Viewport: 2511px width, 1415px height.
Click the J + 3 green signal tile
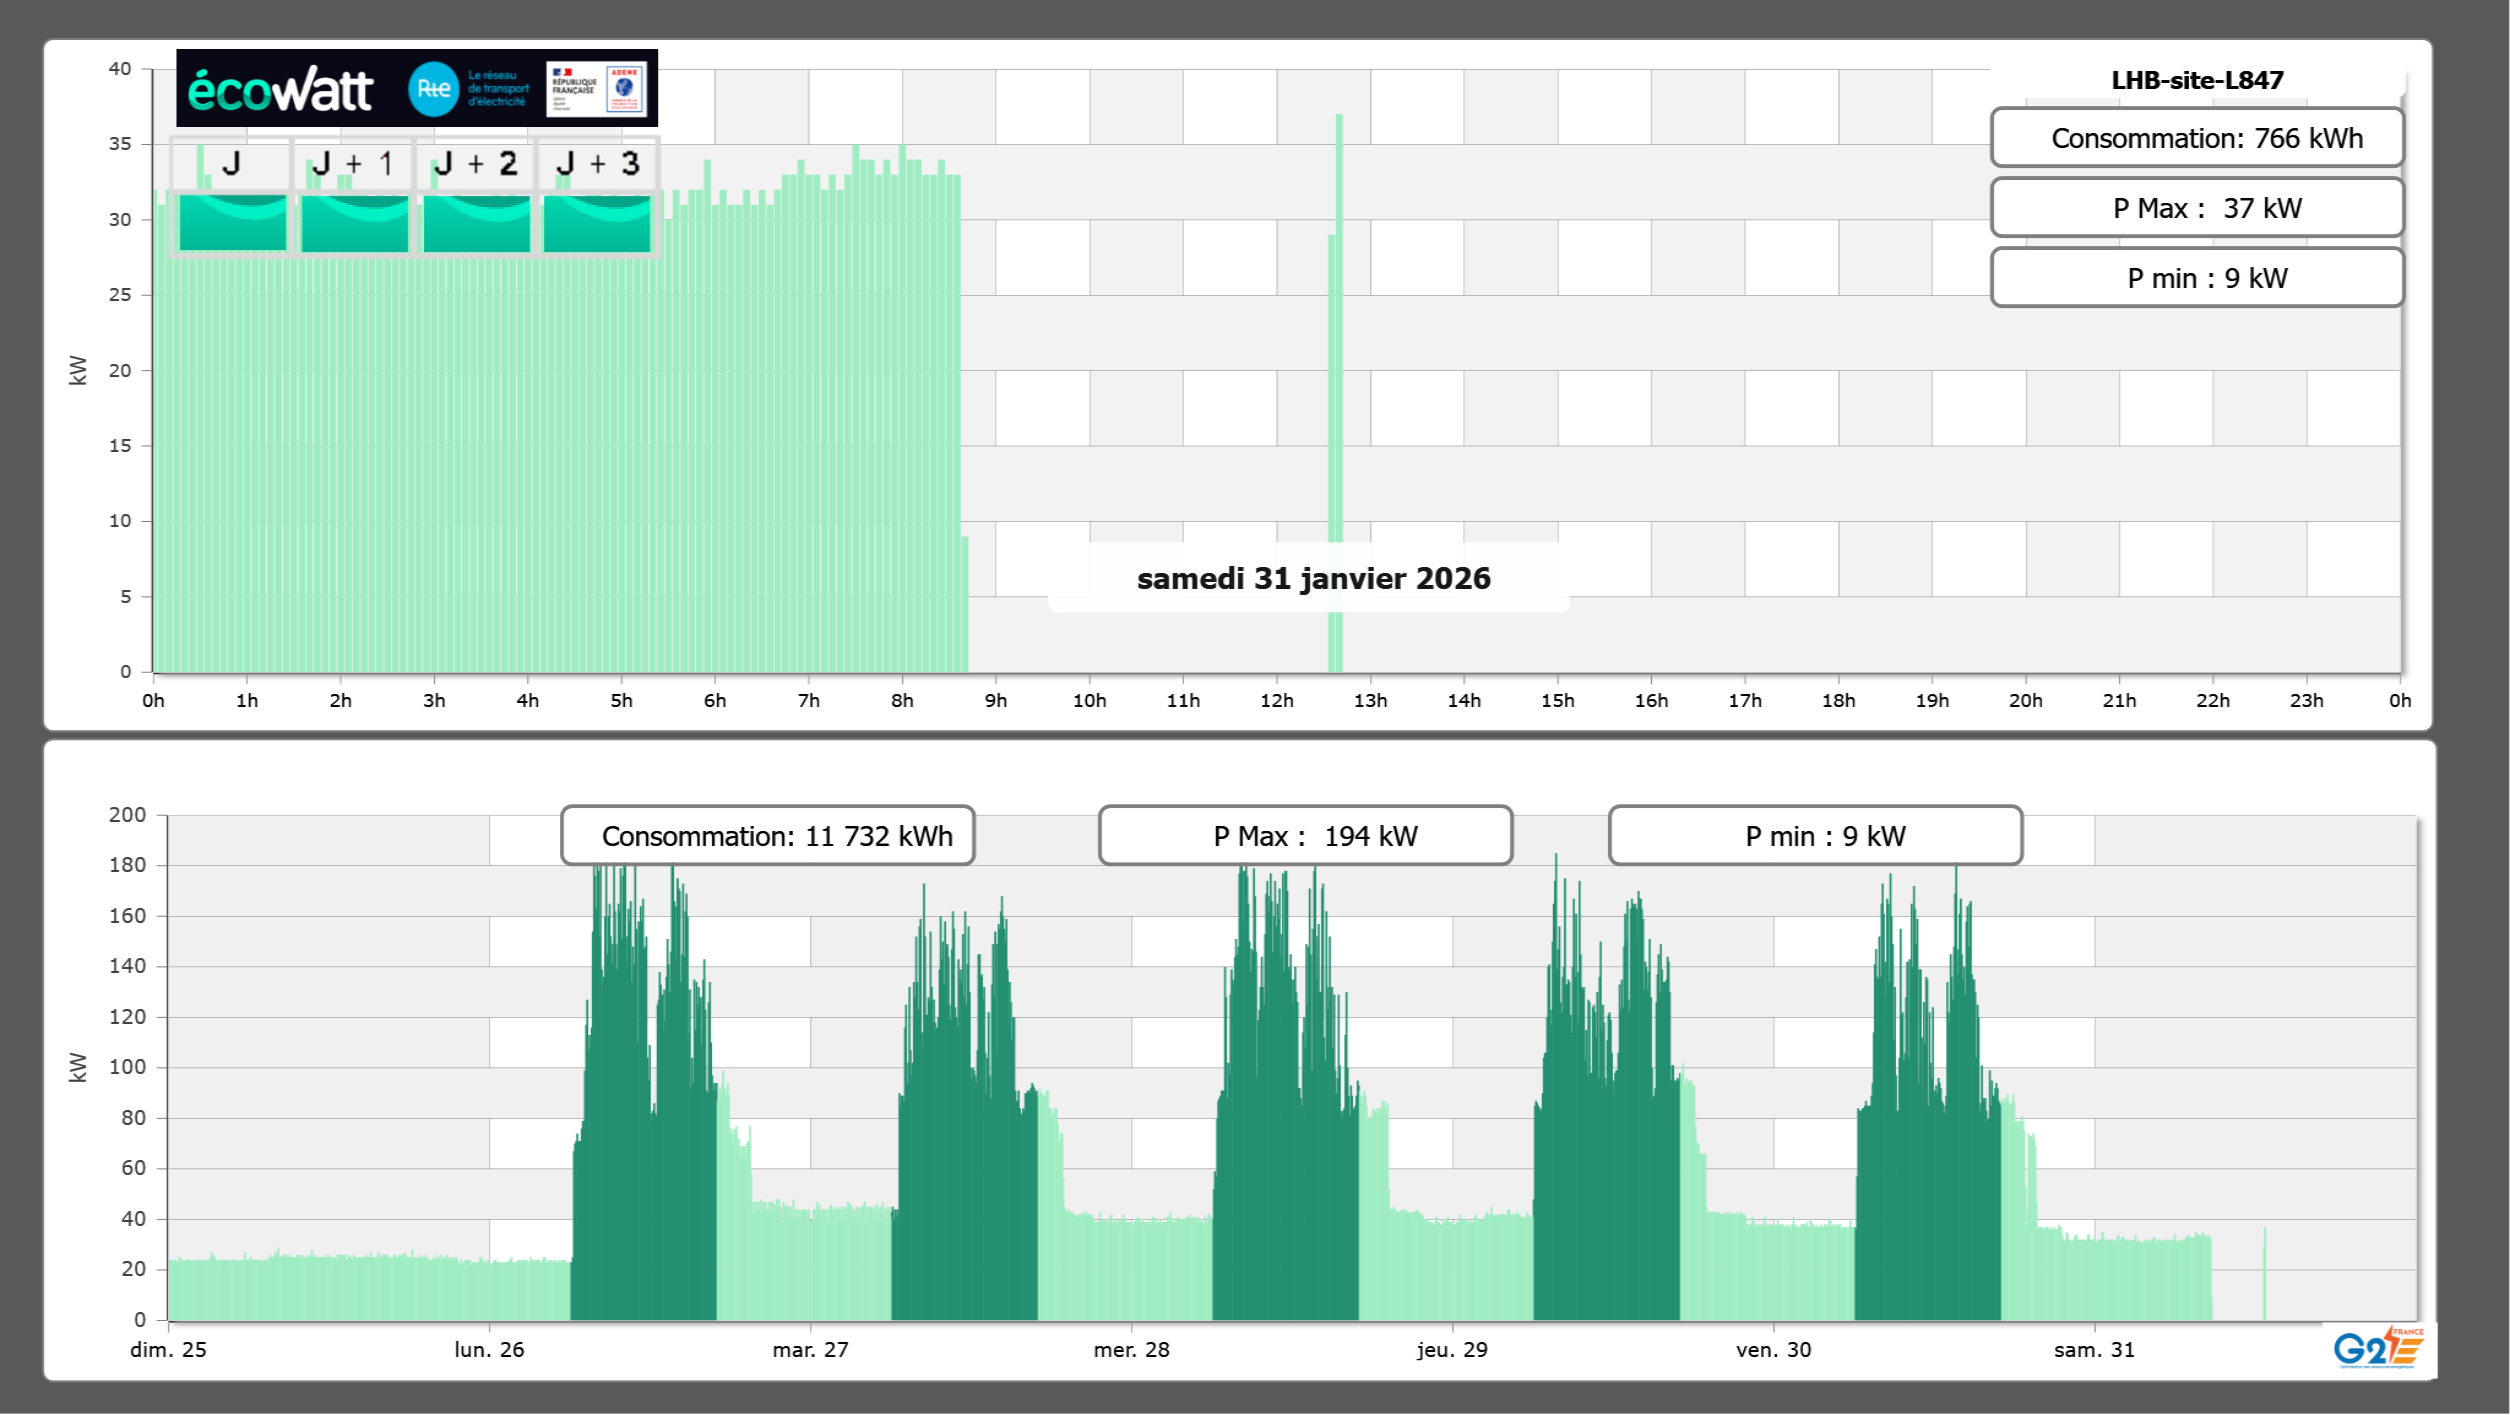(x=597, y=222)
